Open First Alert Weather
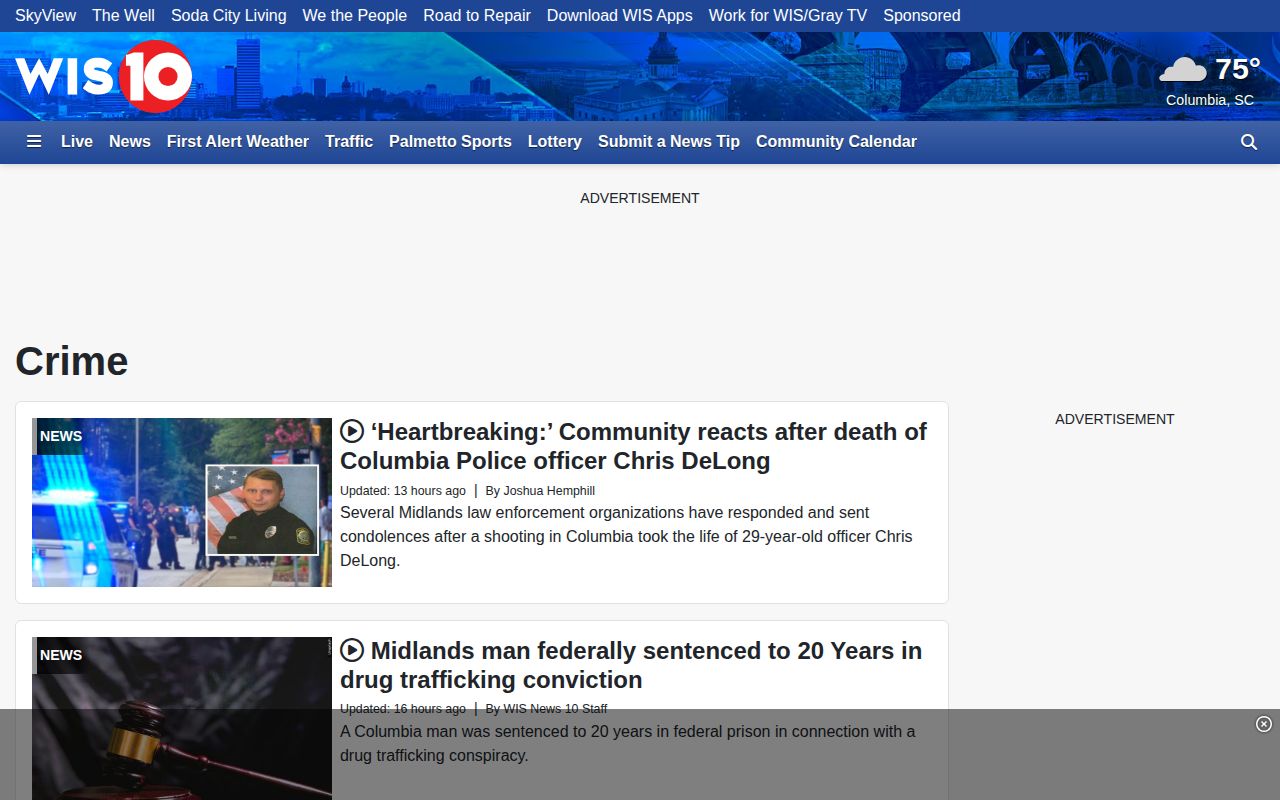 (x=238, y=142)
